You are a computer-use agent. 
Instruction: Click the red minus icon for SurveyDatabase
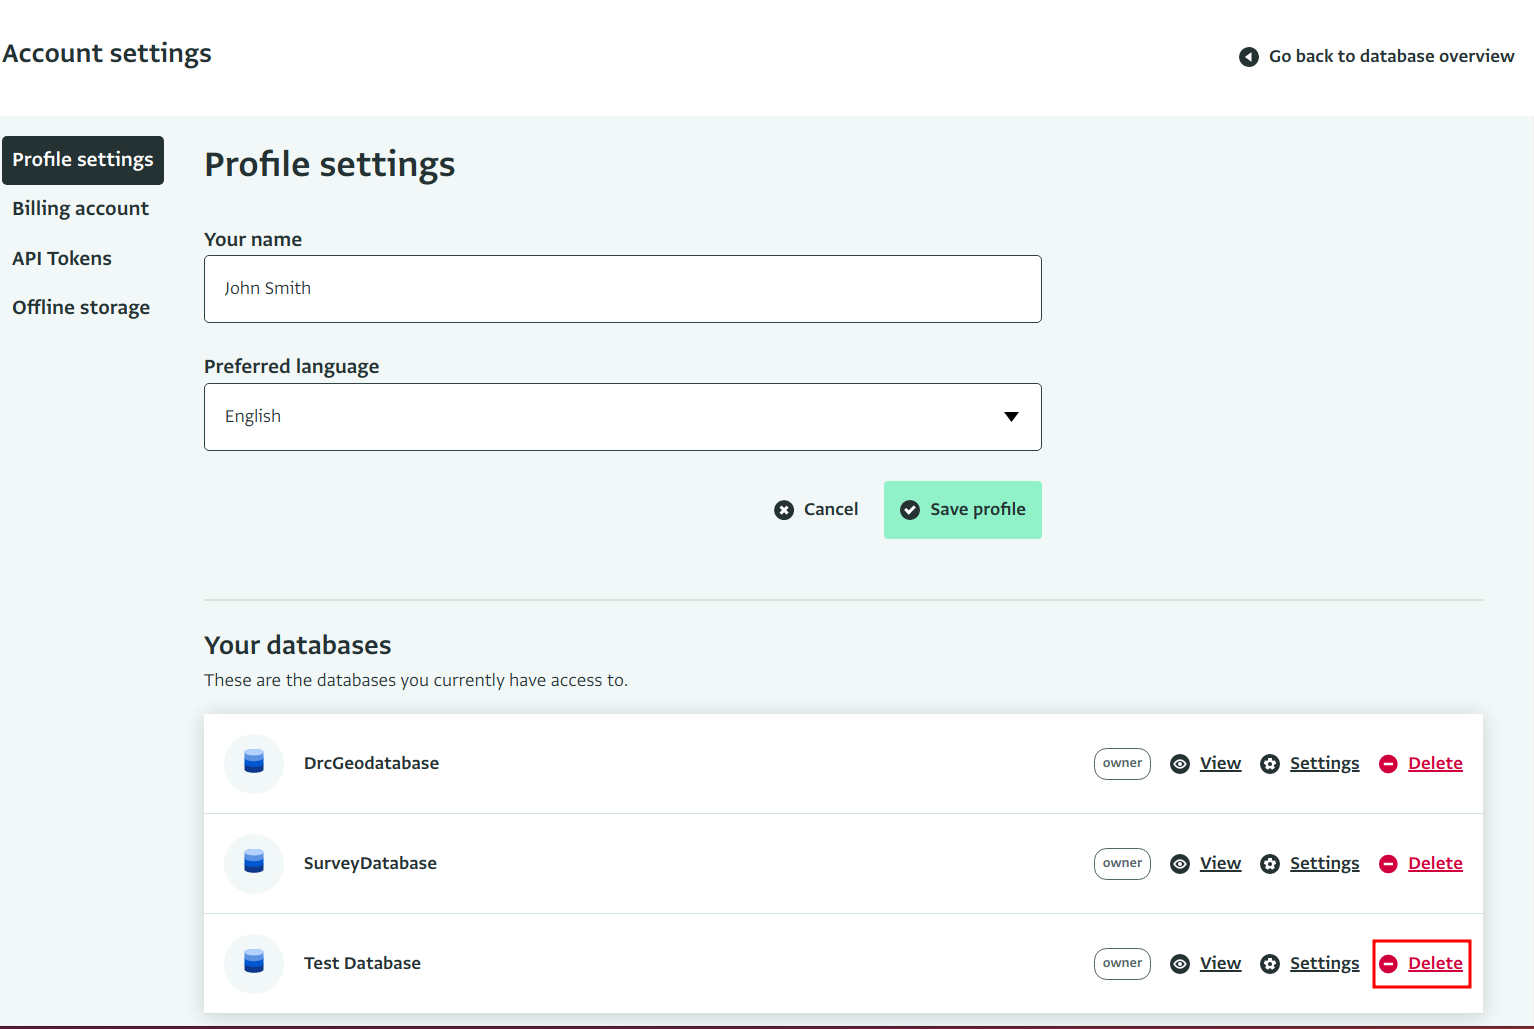1388,864
